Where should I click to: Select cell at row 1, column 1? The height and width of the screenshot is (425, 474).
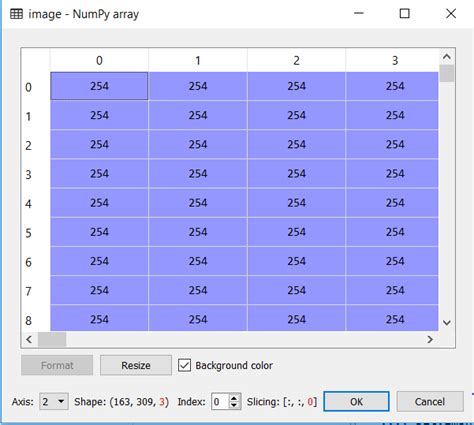(x=198, y=115)
